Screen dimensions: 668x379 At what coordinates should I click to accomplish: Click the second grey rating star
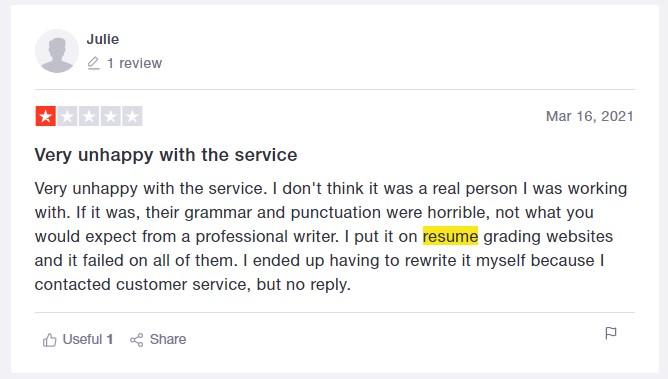[x=67, y=116]
